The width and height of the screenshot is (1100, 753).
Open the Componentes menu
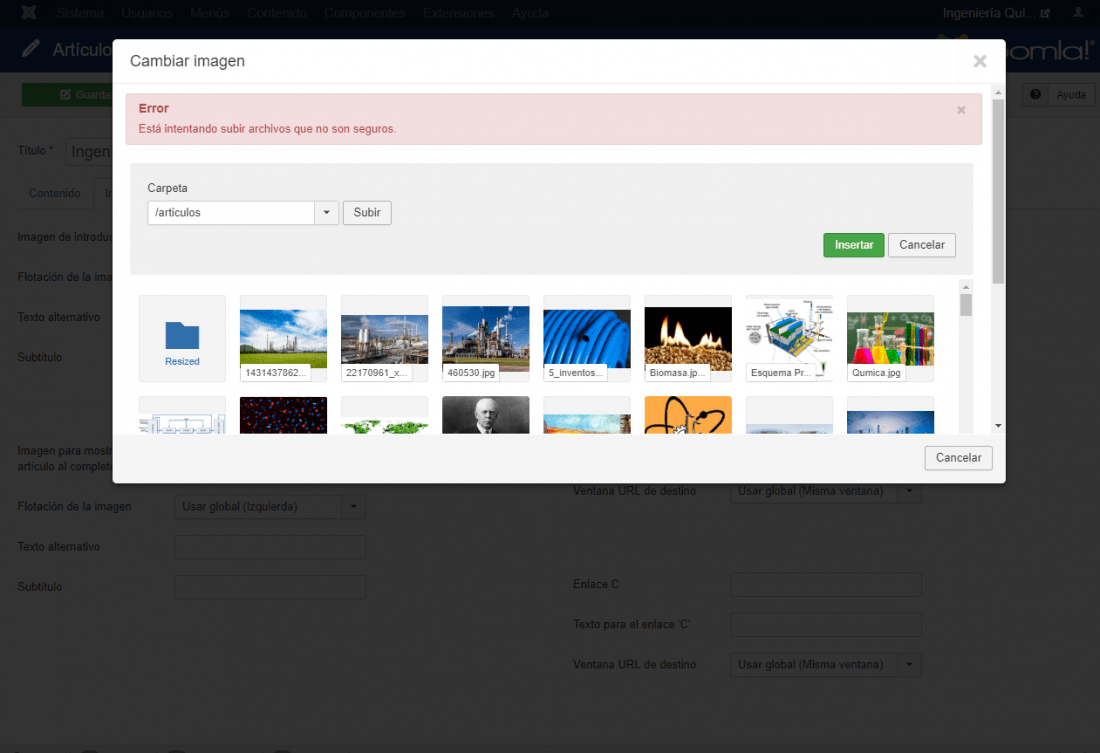pyautogui.click(x=364, y=13)
